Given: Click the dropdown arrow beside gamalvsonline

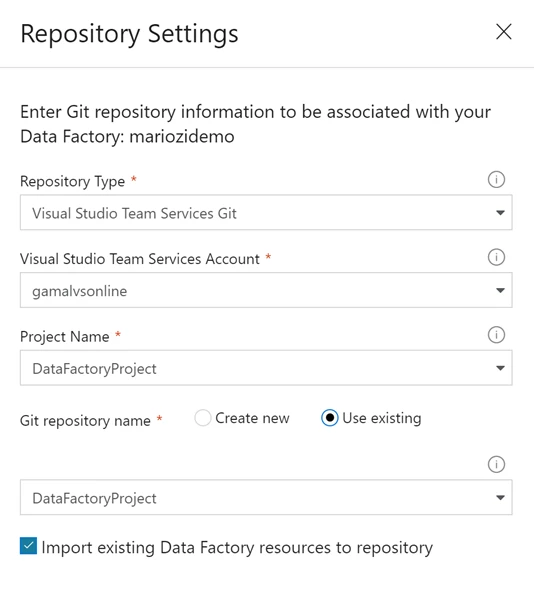Looking at the screenshot, I should tap(501, 291).
